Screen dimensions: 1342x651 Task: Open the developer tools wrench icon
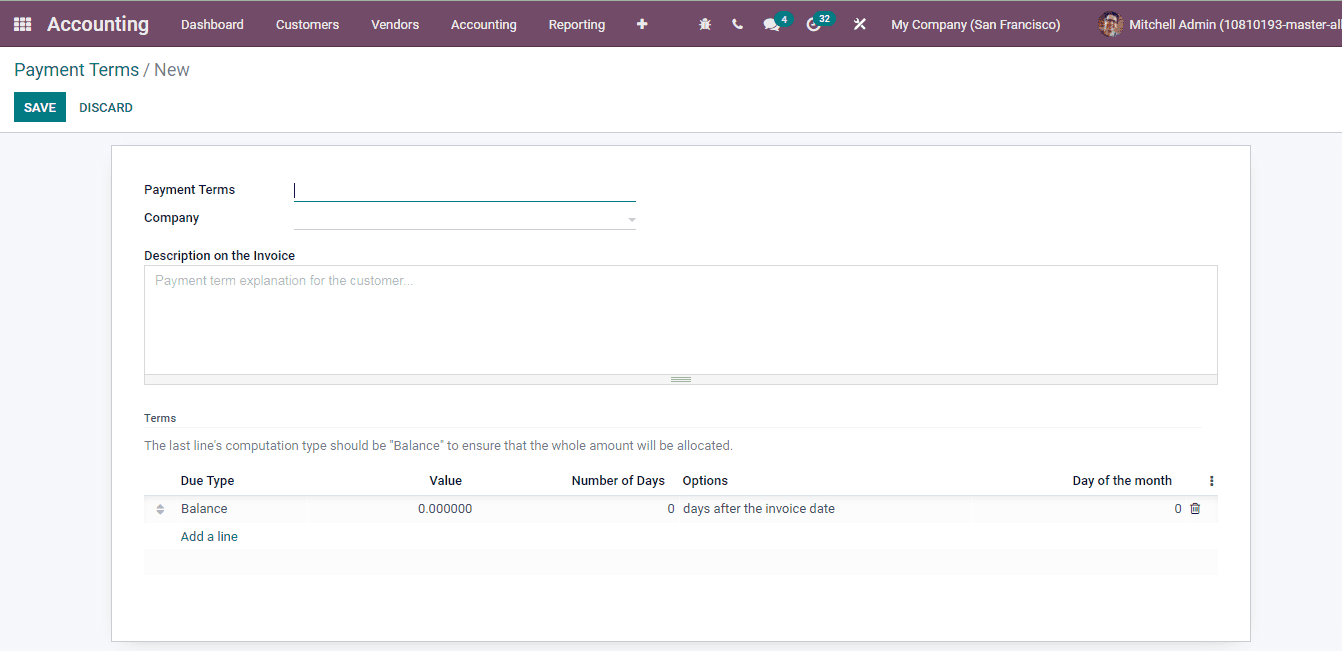pyautogui.click(x=859, y=23)
